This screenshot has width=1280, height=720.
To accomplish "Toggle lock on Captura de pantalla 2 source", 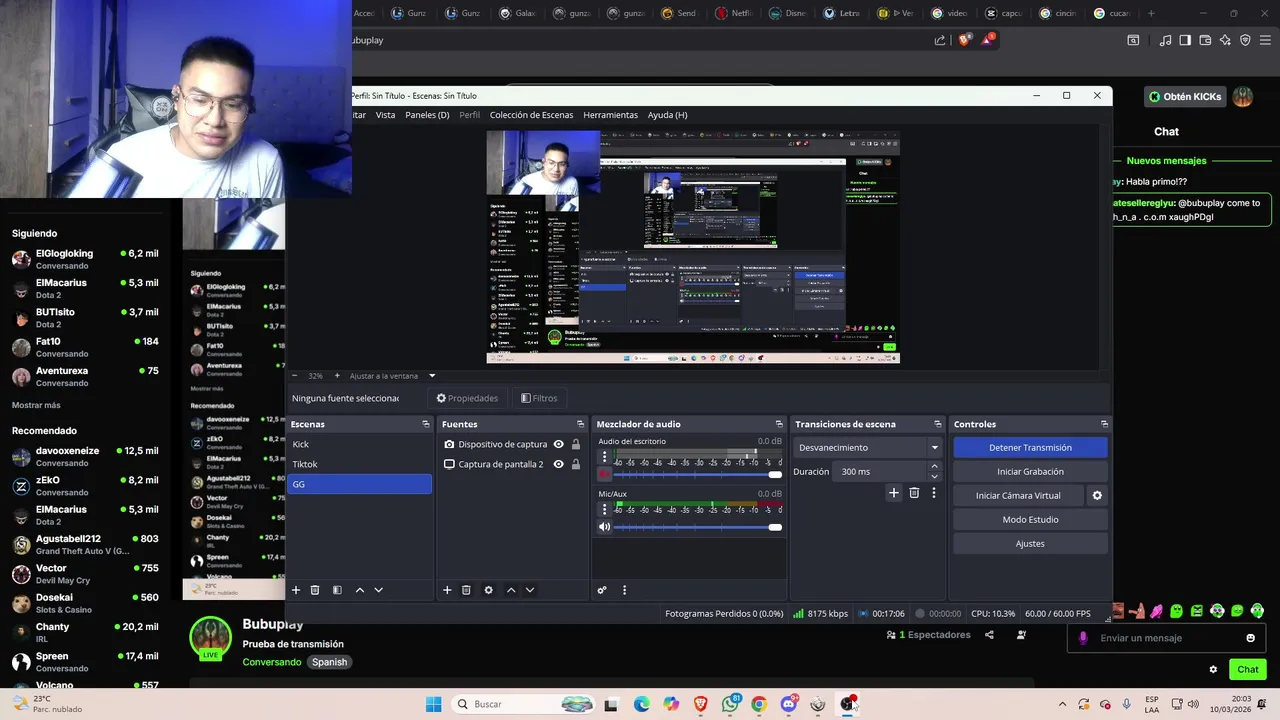I will coord(576,464).
